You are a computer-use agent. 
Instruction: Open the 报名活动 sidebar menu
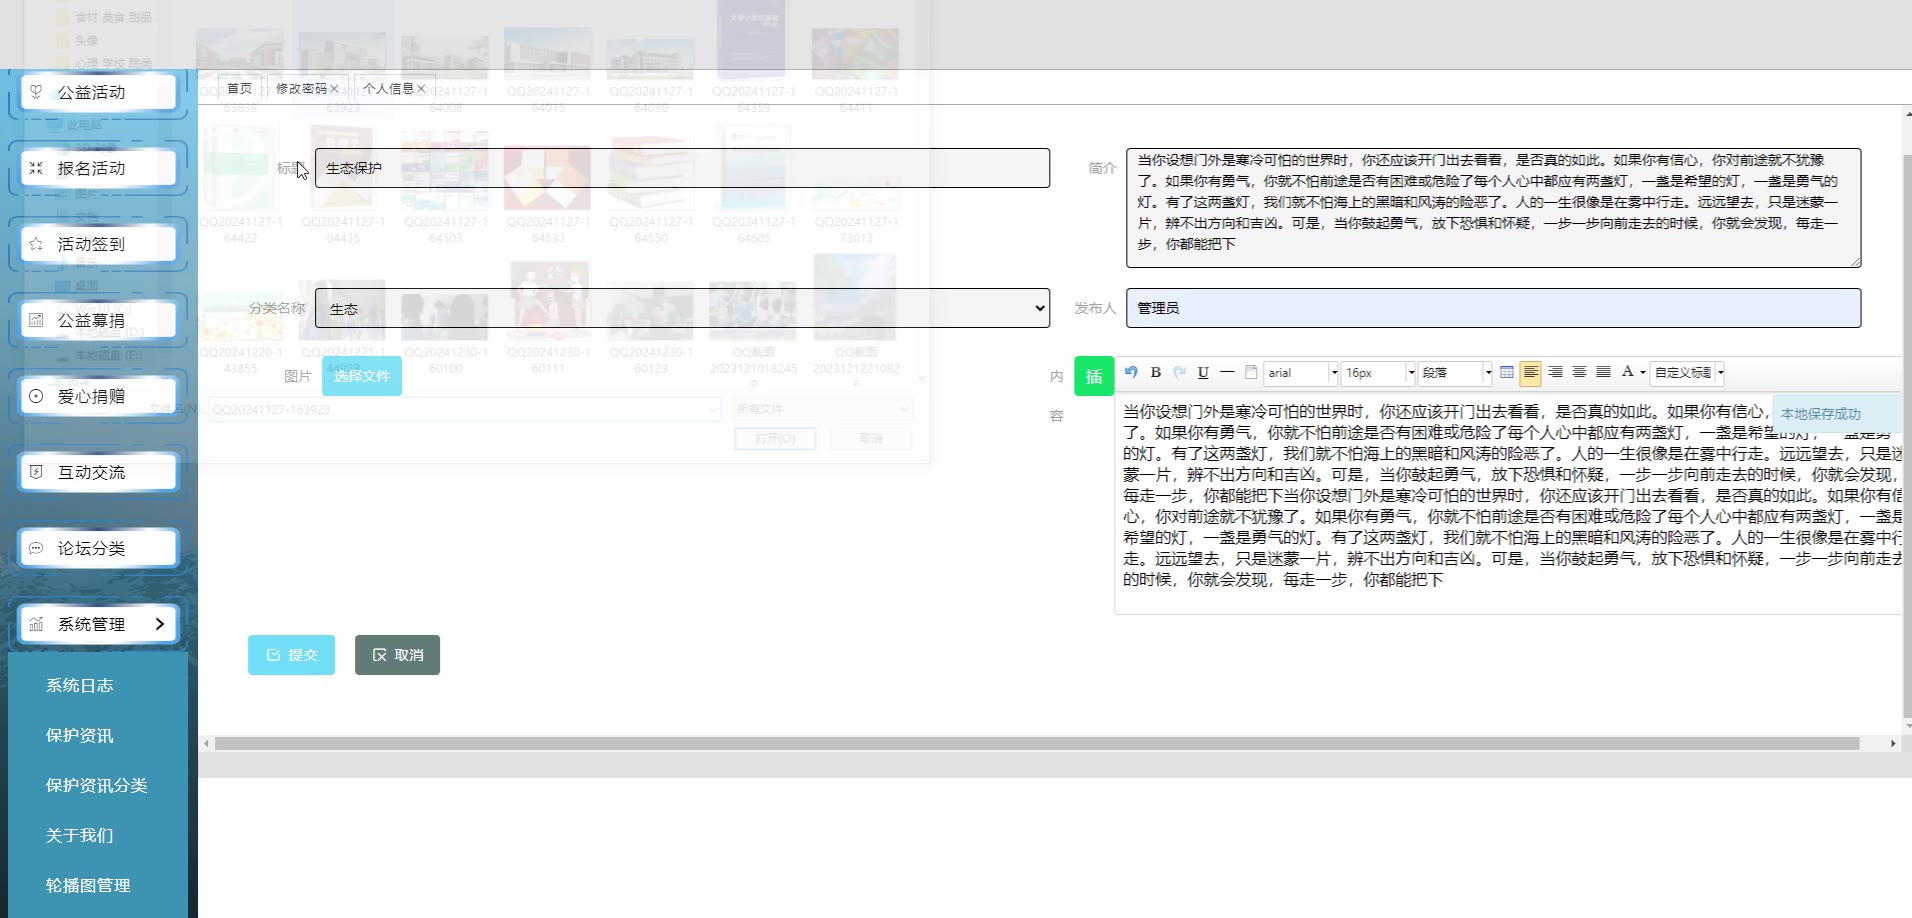(98, 168)
